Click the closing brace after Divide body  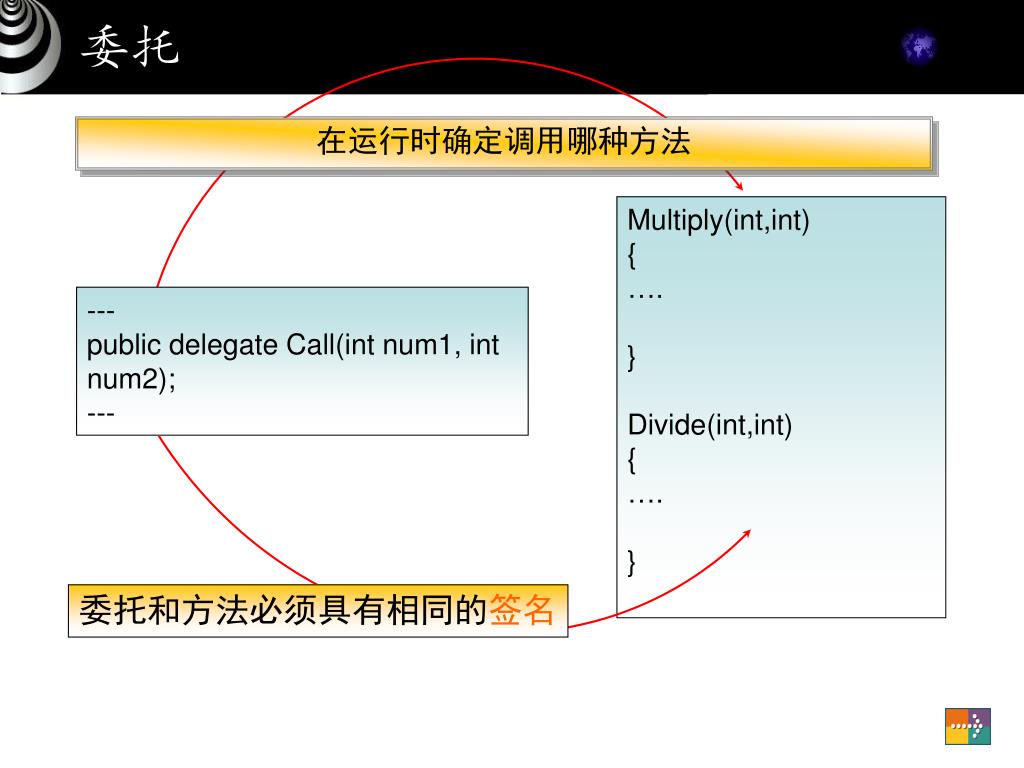[x=632, y=562]
